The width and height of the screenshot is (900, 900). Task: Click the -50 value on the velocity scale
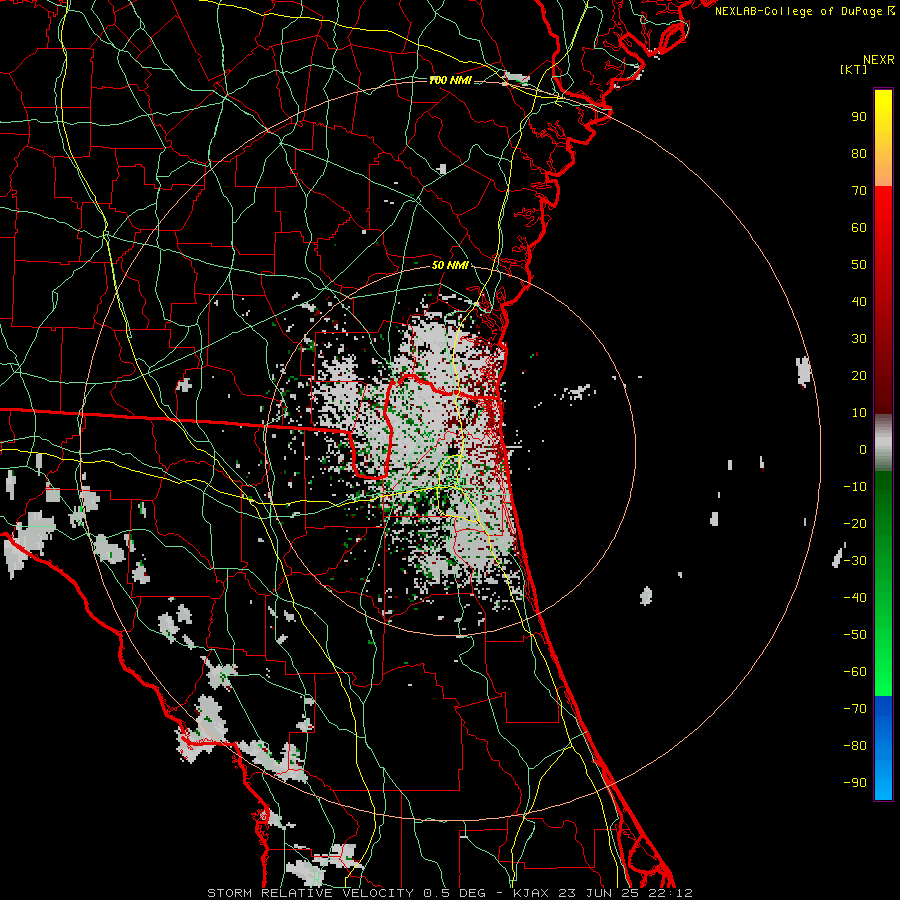(855, 635)
